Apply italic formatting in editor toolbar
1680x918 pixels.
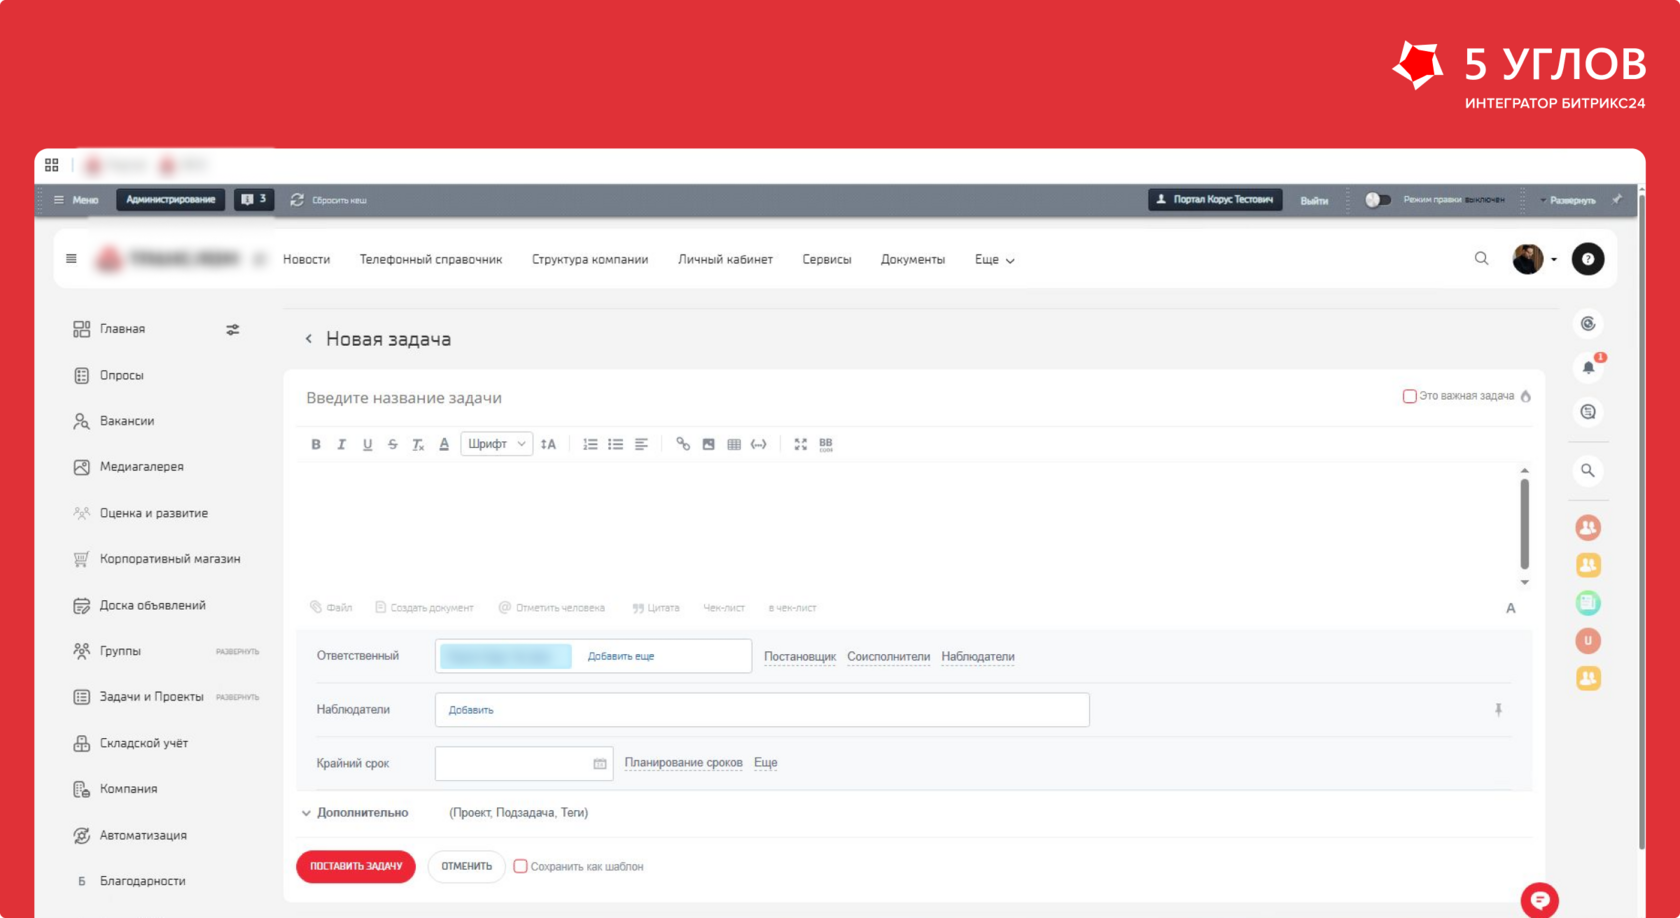click(341, 444)
